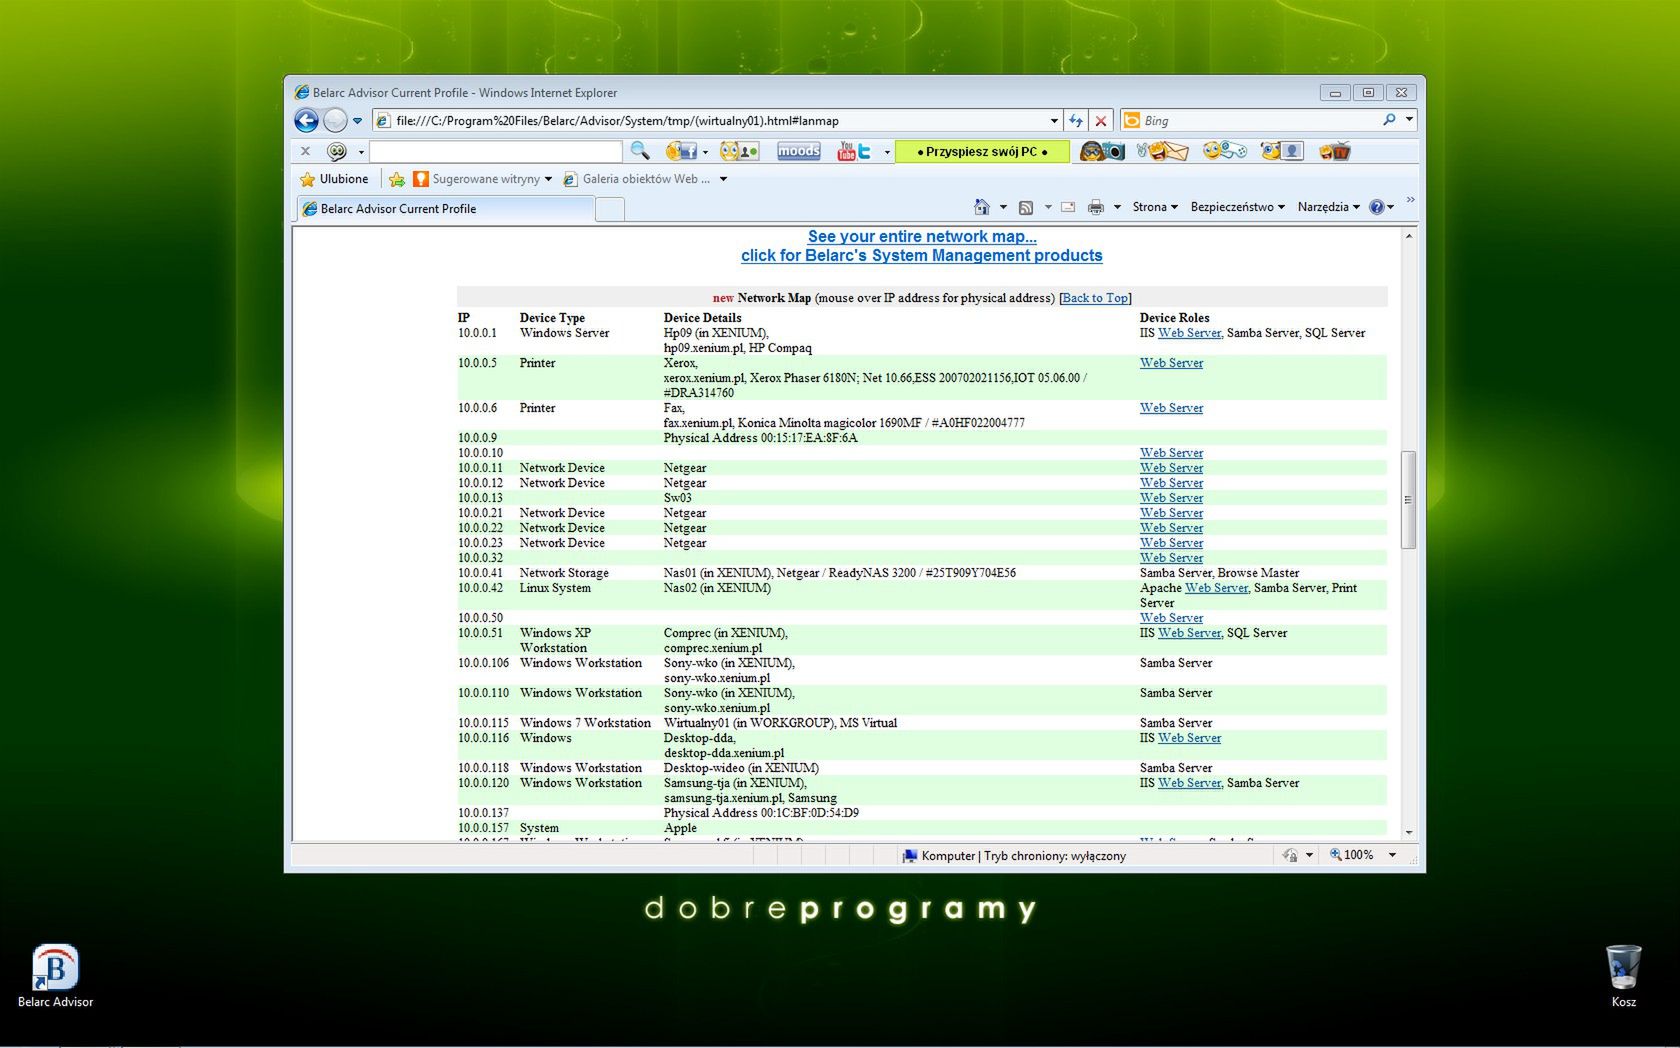Open the moods toolbar button
The height and width of the screenshot is (1048, 1680).
(x=799, y=151)
